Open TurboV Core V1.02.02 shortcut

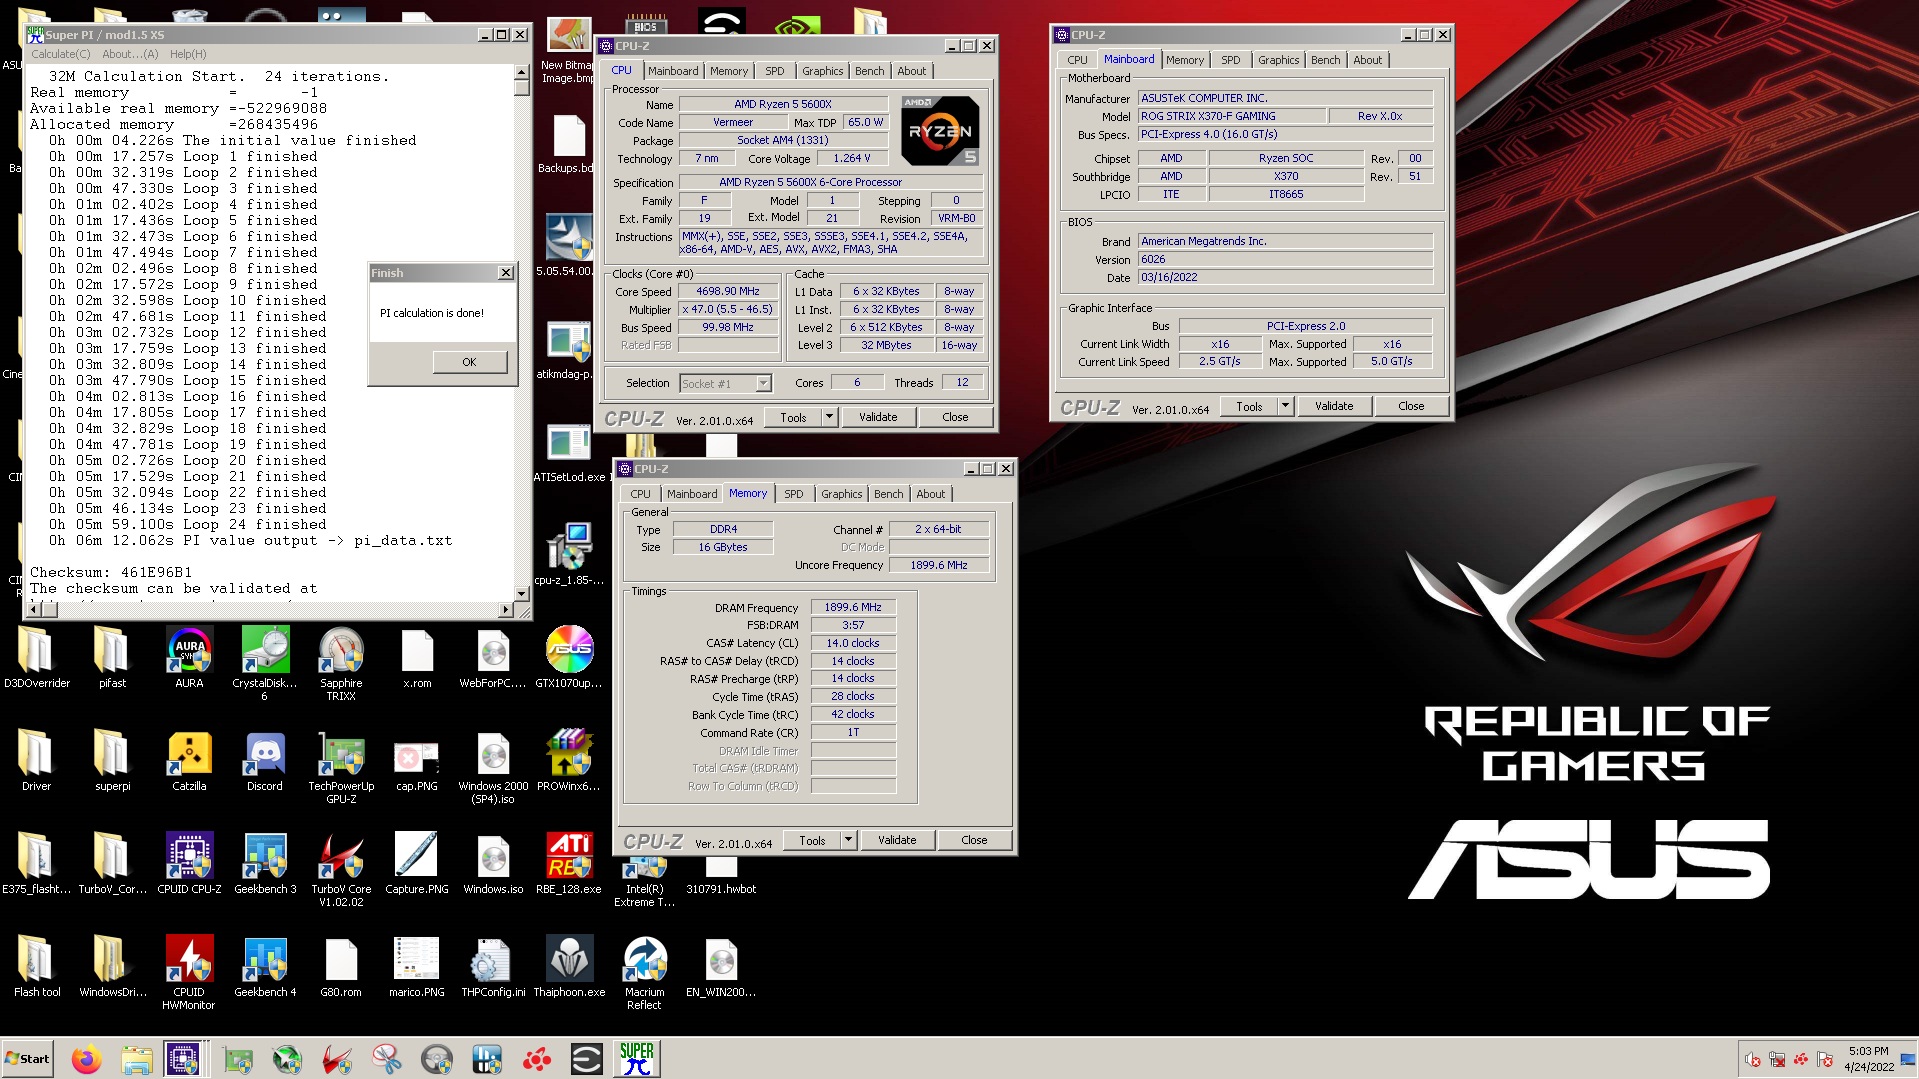tap(341, 870)
